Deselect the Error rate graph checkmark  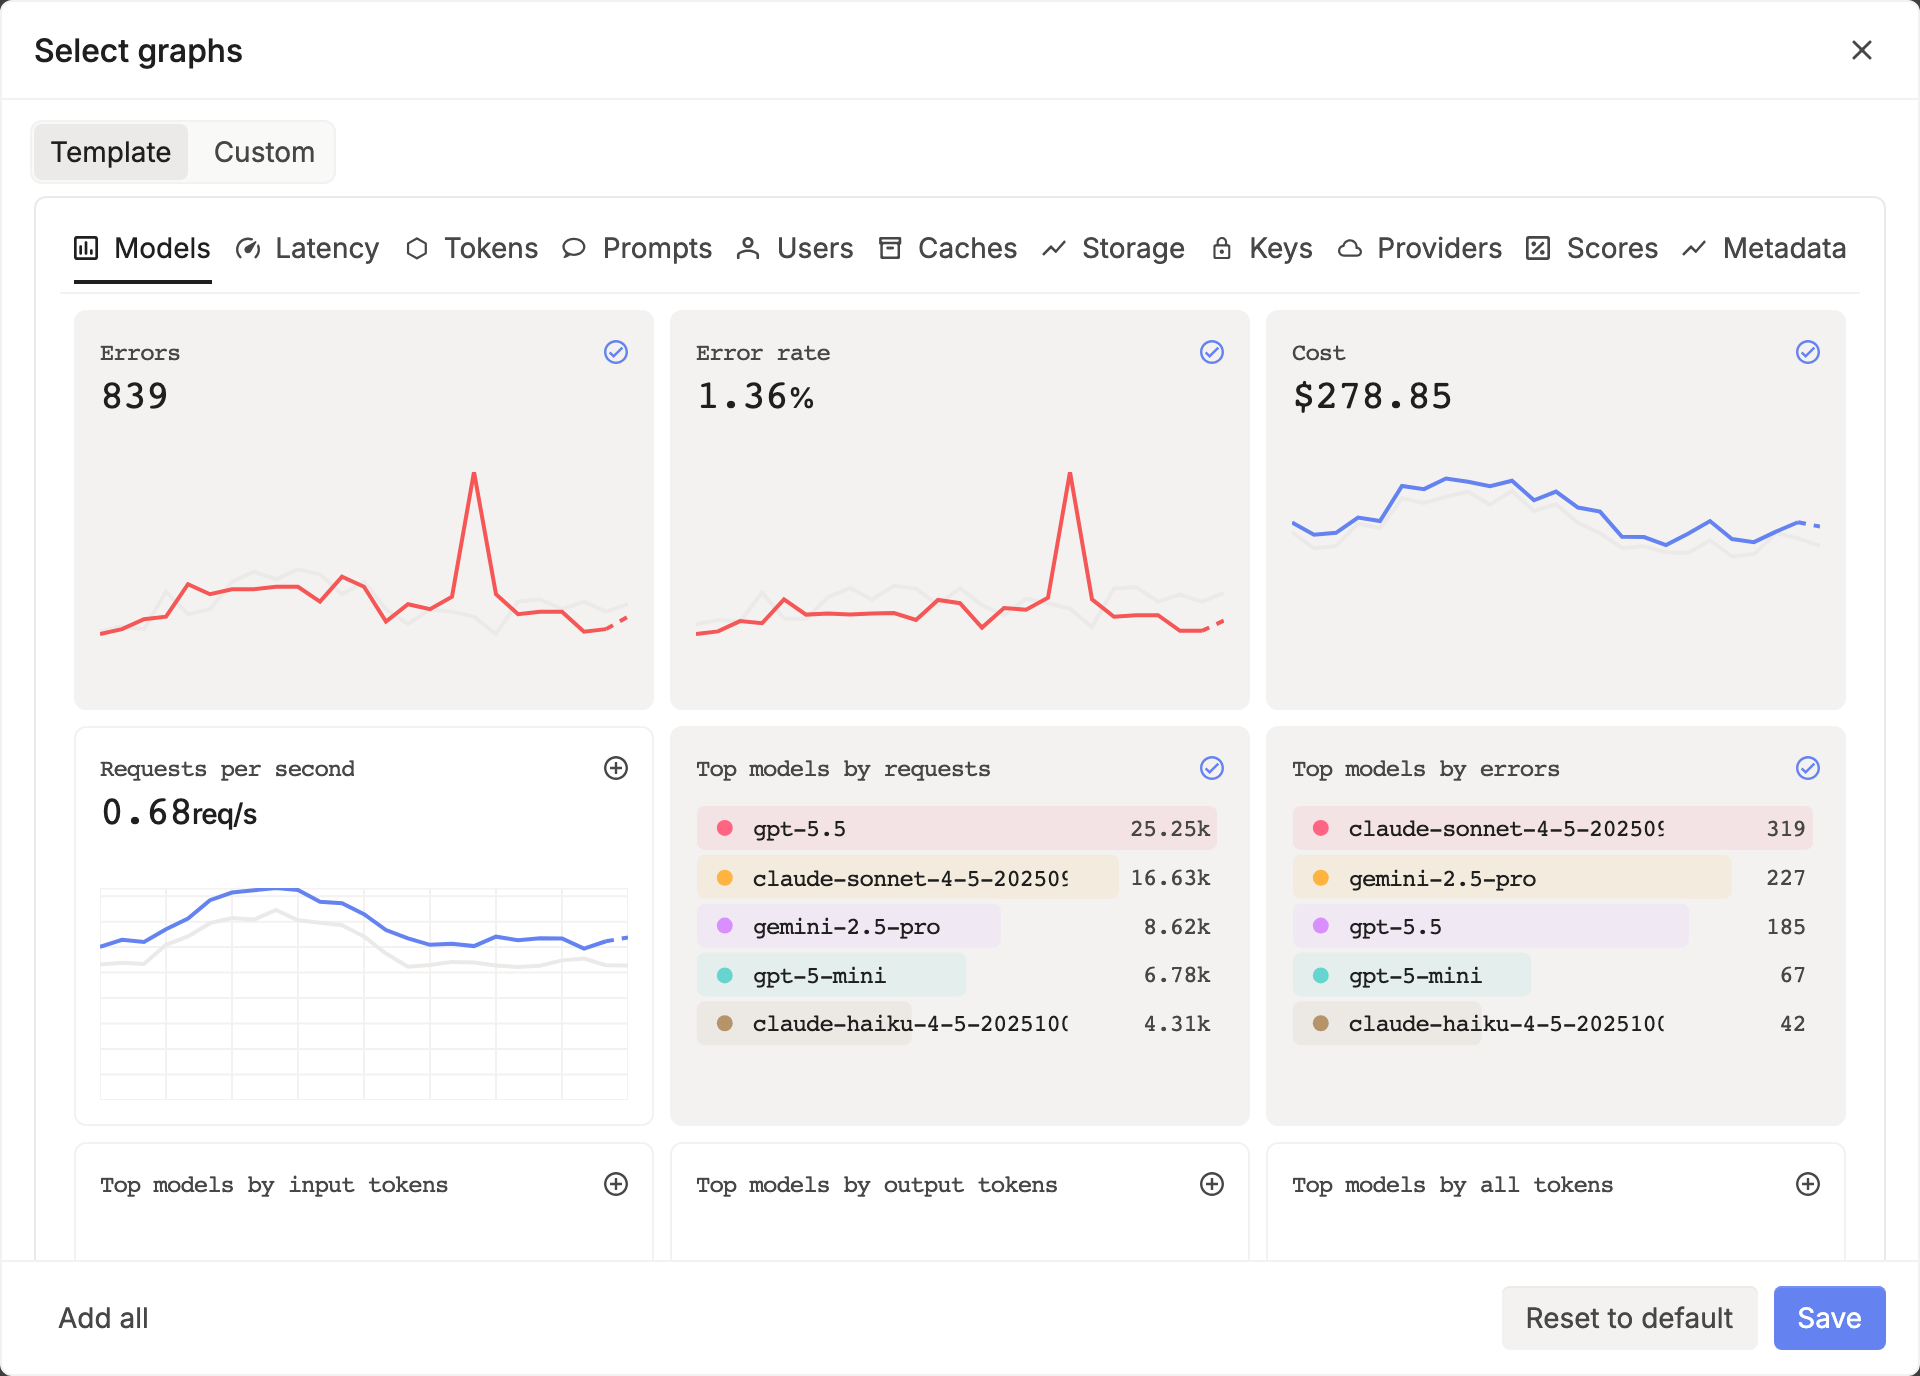[1212, 352]
